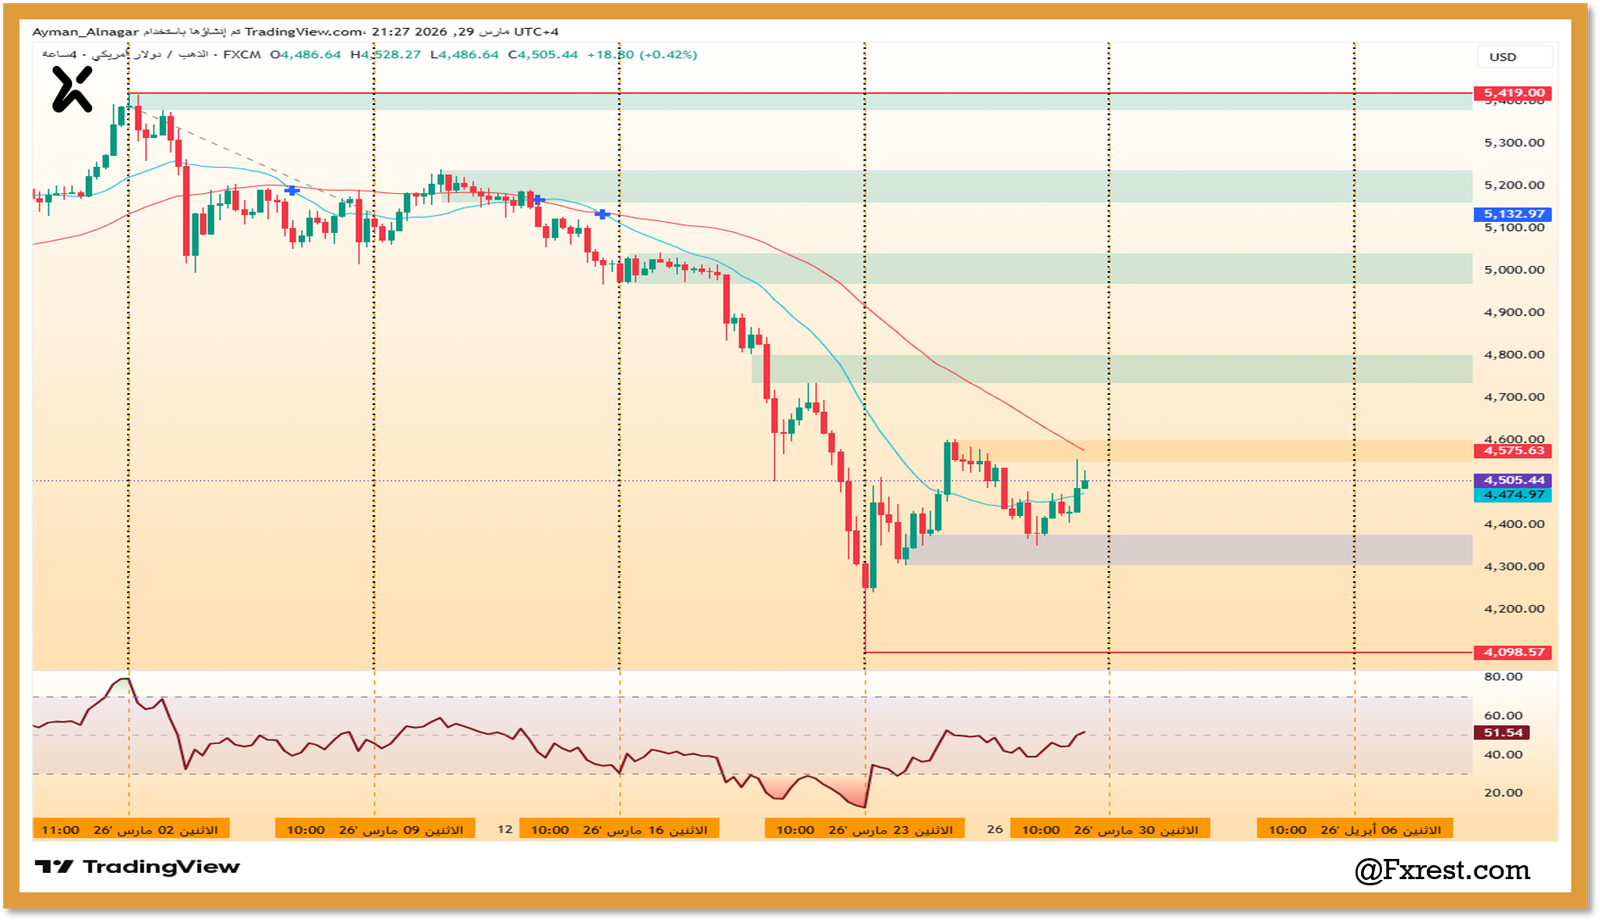1600x921 pixels.
Task: Select the 23 March '26 date marker
Action: 864,830
